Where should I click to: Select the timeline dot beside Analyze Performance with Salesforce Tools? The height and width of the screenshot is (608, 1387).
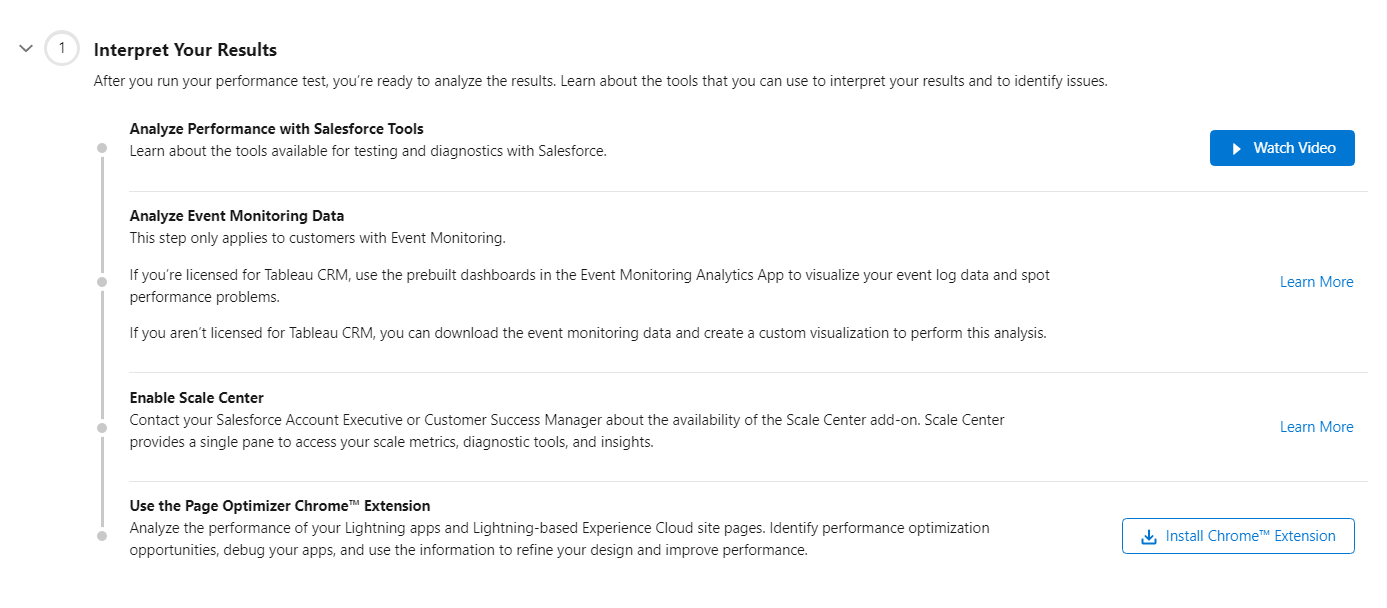click(101, 148)
